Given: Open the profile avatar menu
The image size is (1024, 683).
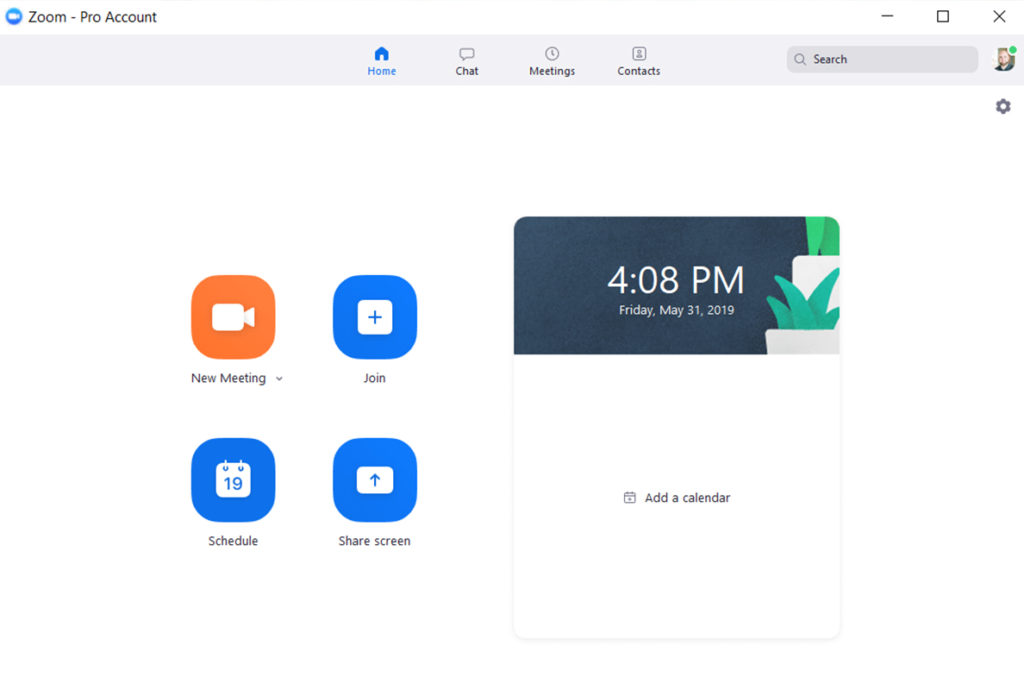Looking at the screenshot, I should coord(1004,59).
